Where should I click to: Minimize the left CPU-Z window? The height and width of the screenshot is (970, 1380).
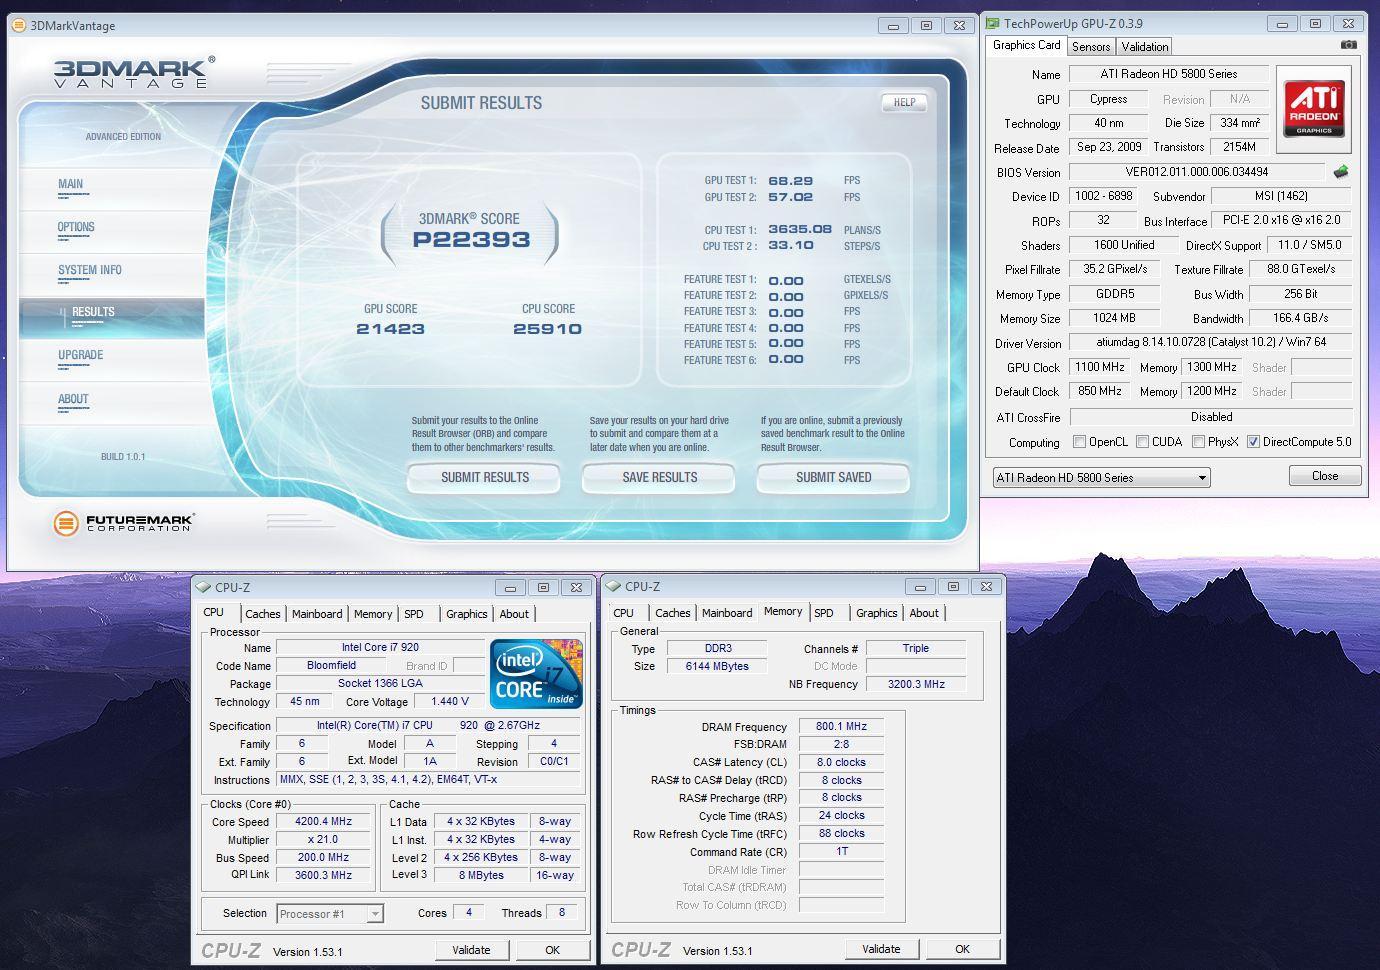(x=510, y=588)
